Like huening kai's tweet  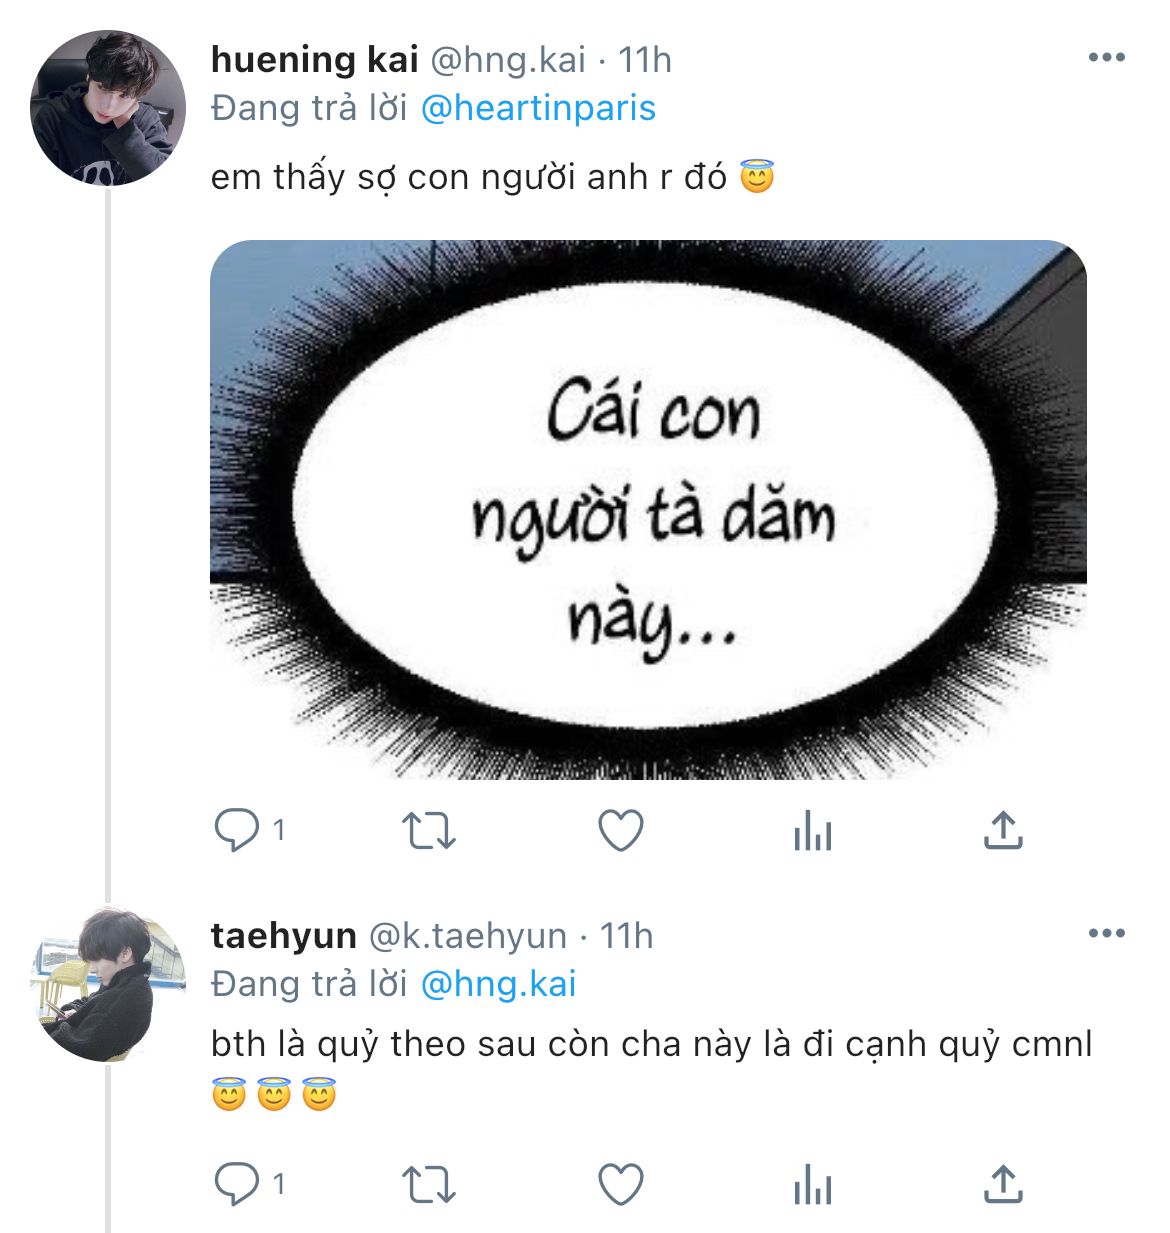coord(620,830)
